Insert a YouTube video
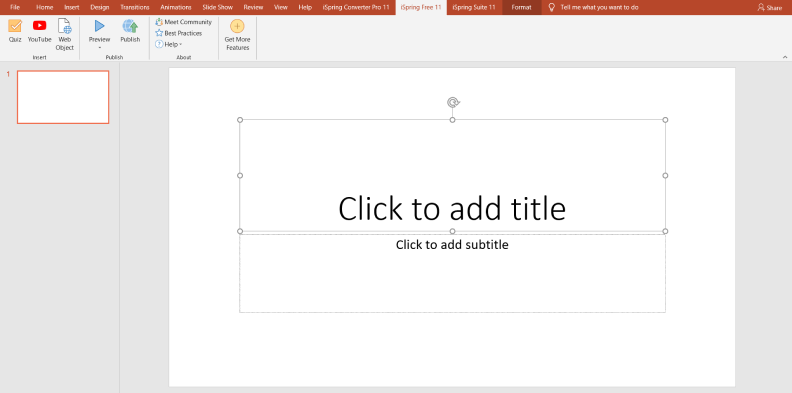This screenshot has width=792, height=393. click(x=39, y=31)
